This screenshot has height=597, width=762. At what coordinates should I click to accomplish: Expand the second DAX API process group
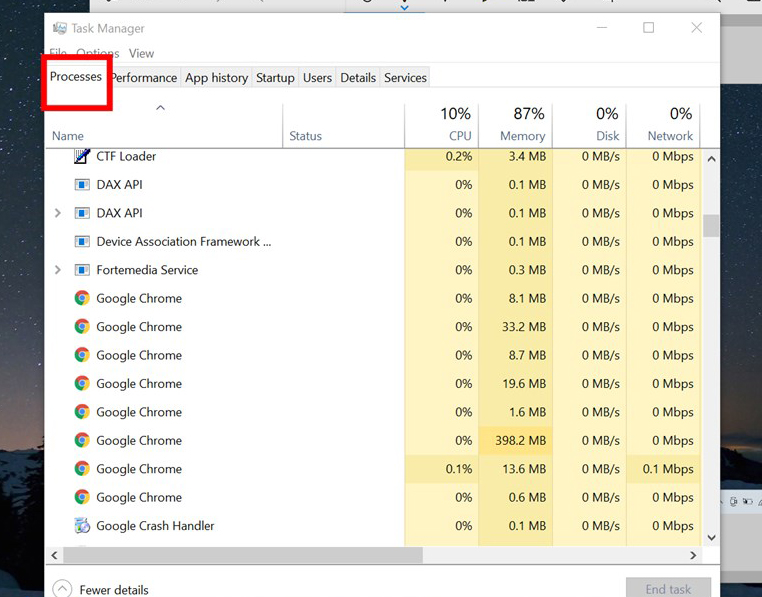pos(57,213)
